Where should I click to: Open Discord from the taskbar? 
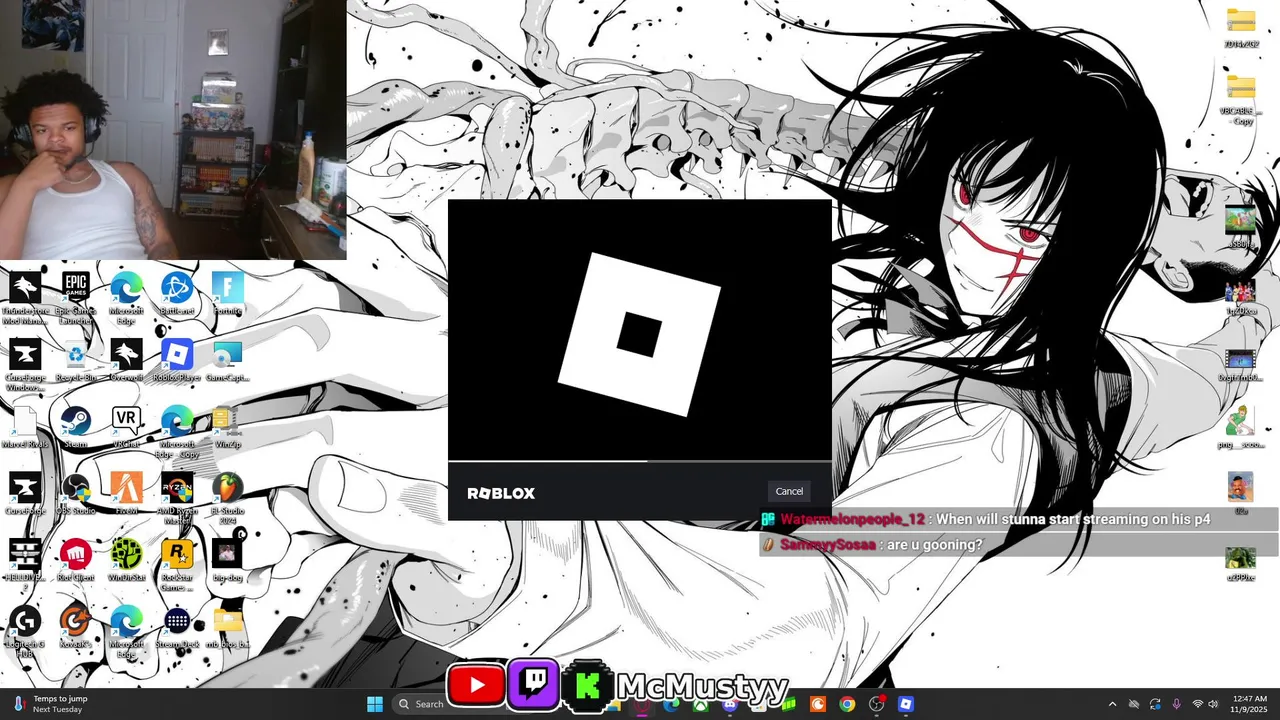pyautogui.click(x=730, y=704)
